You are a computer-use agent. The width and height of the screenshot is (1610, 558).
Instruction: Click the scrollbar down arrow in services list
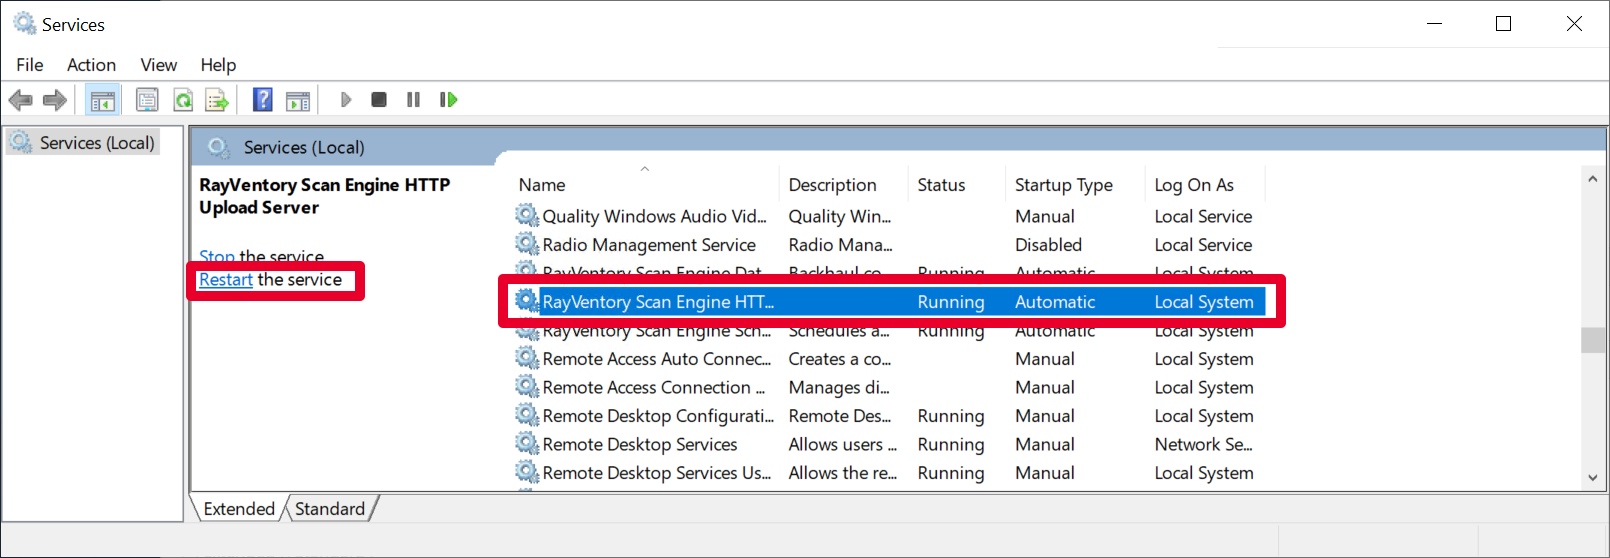click(1593, 478)
